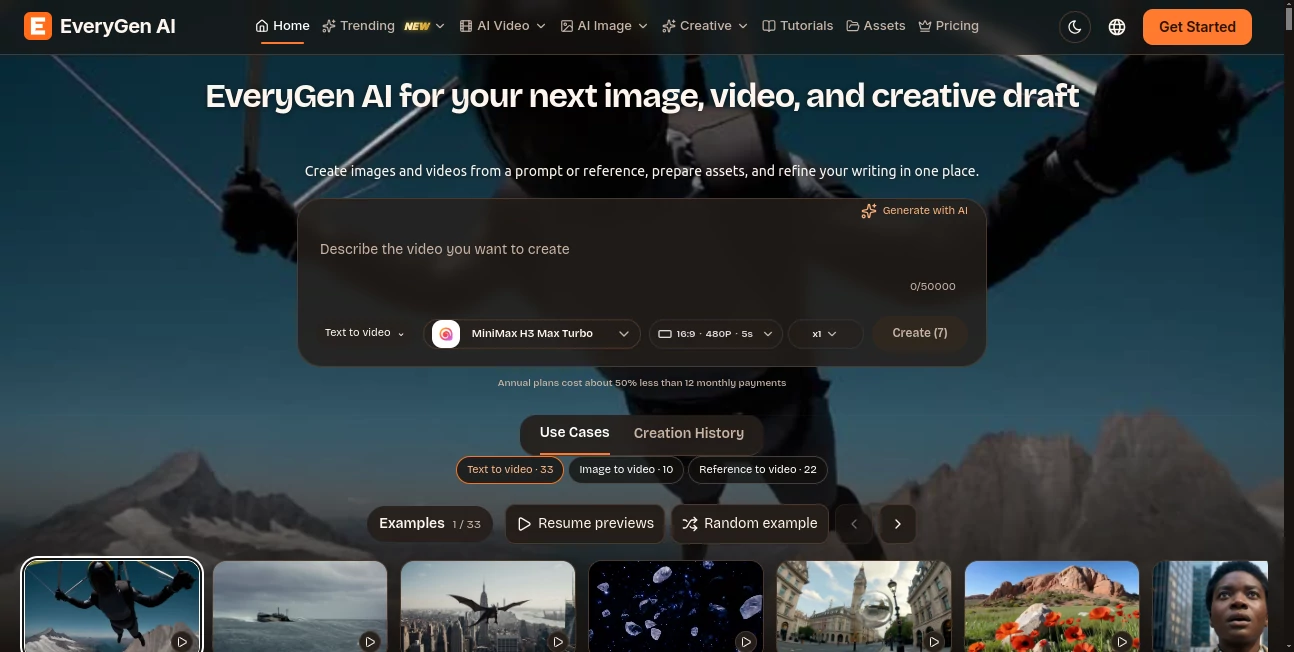The height and width of the screenshot is (652, 1294).
Task: Go to Home nav item
Action: pyautogui.click(x=282, y=26)
